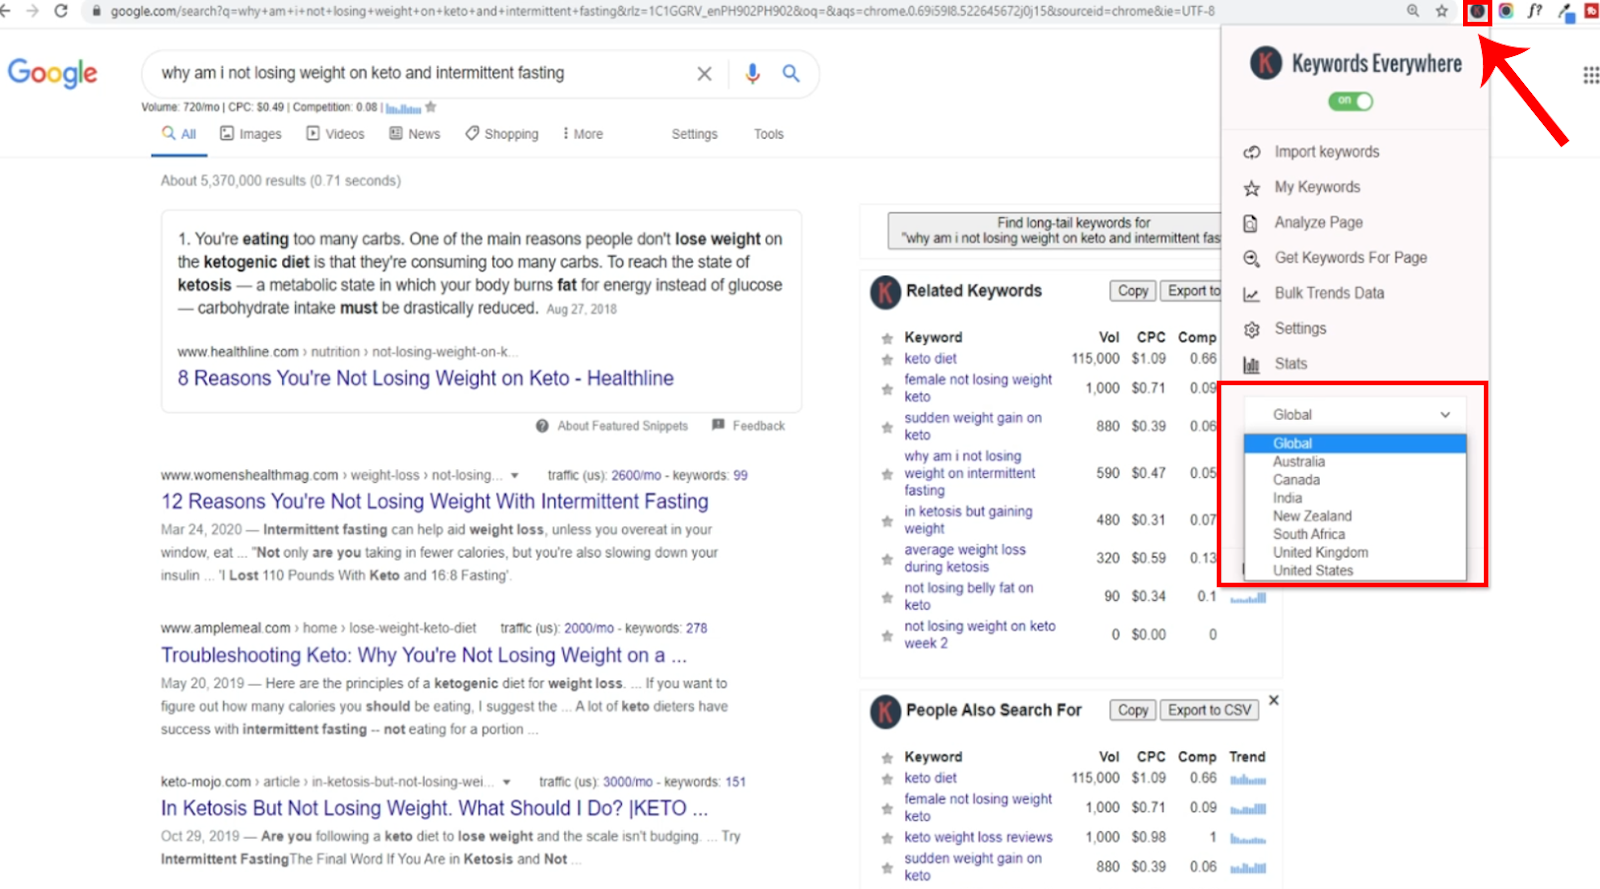Screen dimensions: 1600x889
Task: Reload the page with the browser refresh icon
Action: (x=61, y=11)
